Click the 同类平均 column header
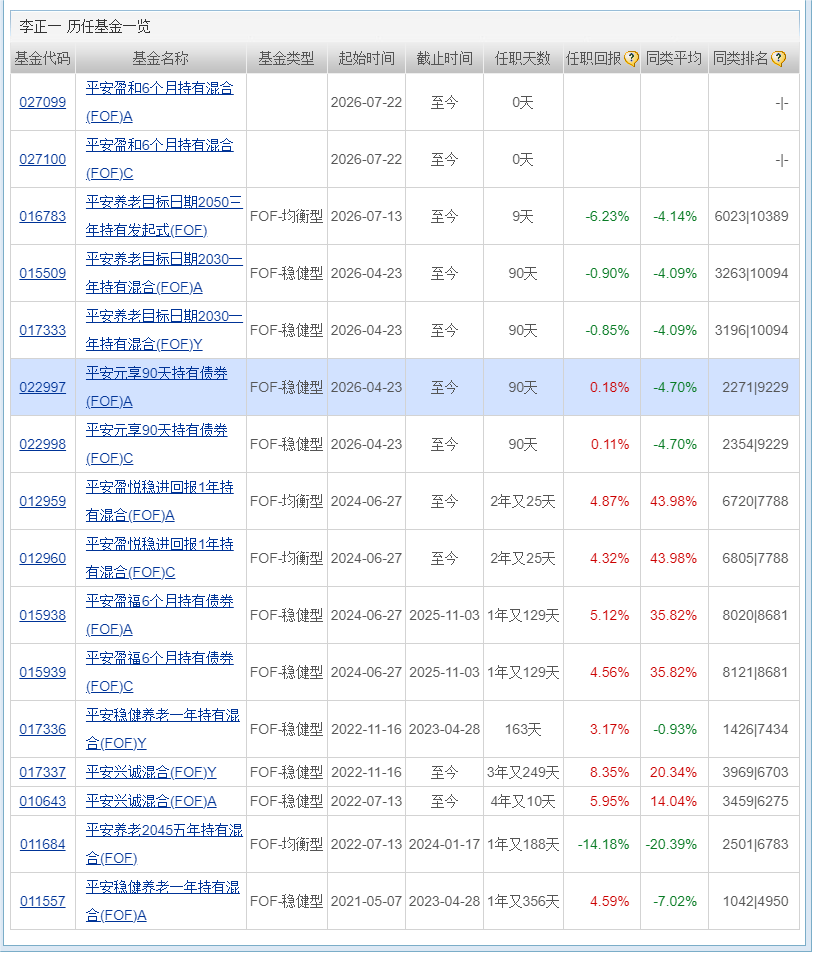Screen dimensions: 815x955 674,58
